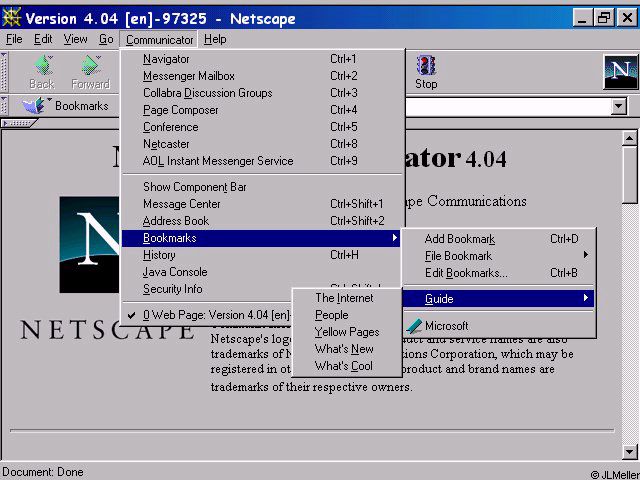Open the Go menu

[106, 39]
